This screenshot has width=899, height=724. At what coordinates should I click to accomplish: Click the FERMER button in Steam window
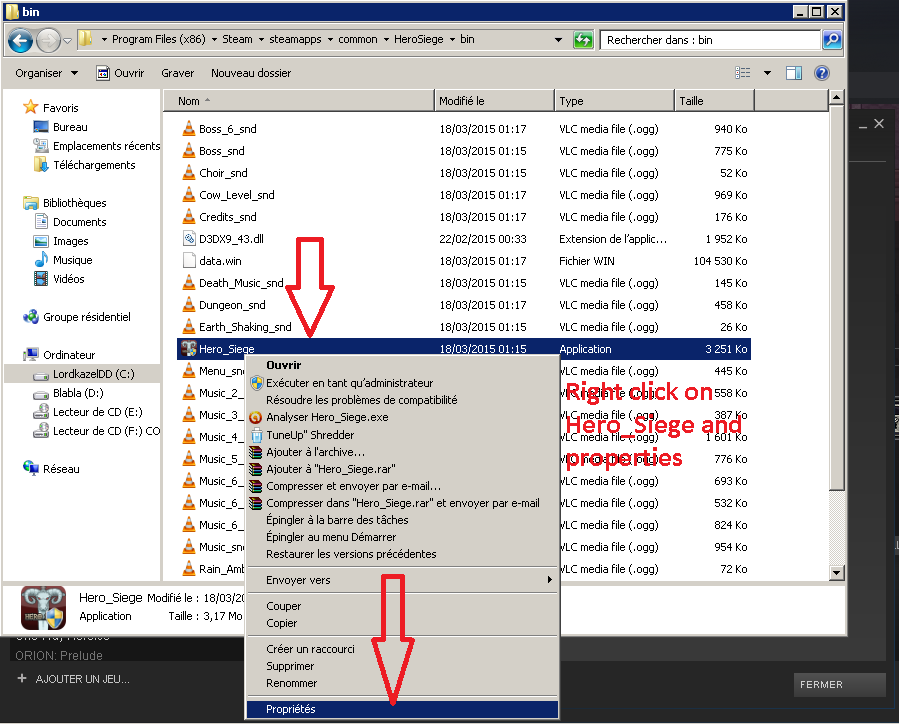click(839, 684)
